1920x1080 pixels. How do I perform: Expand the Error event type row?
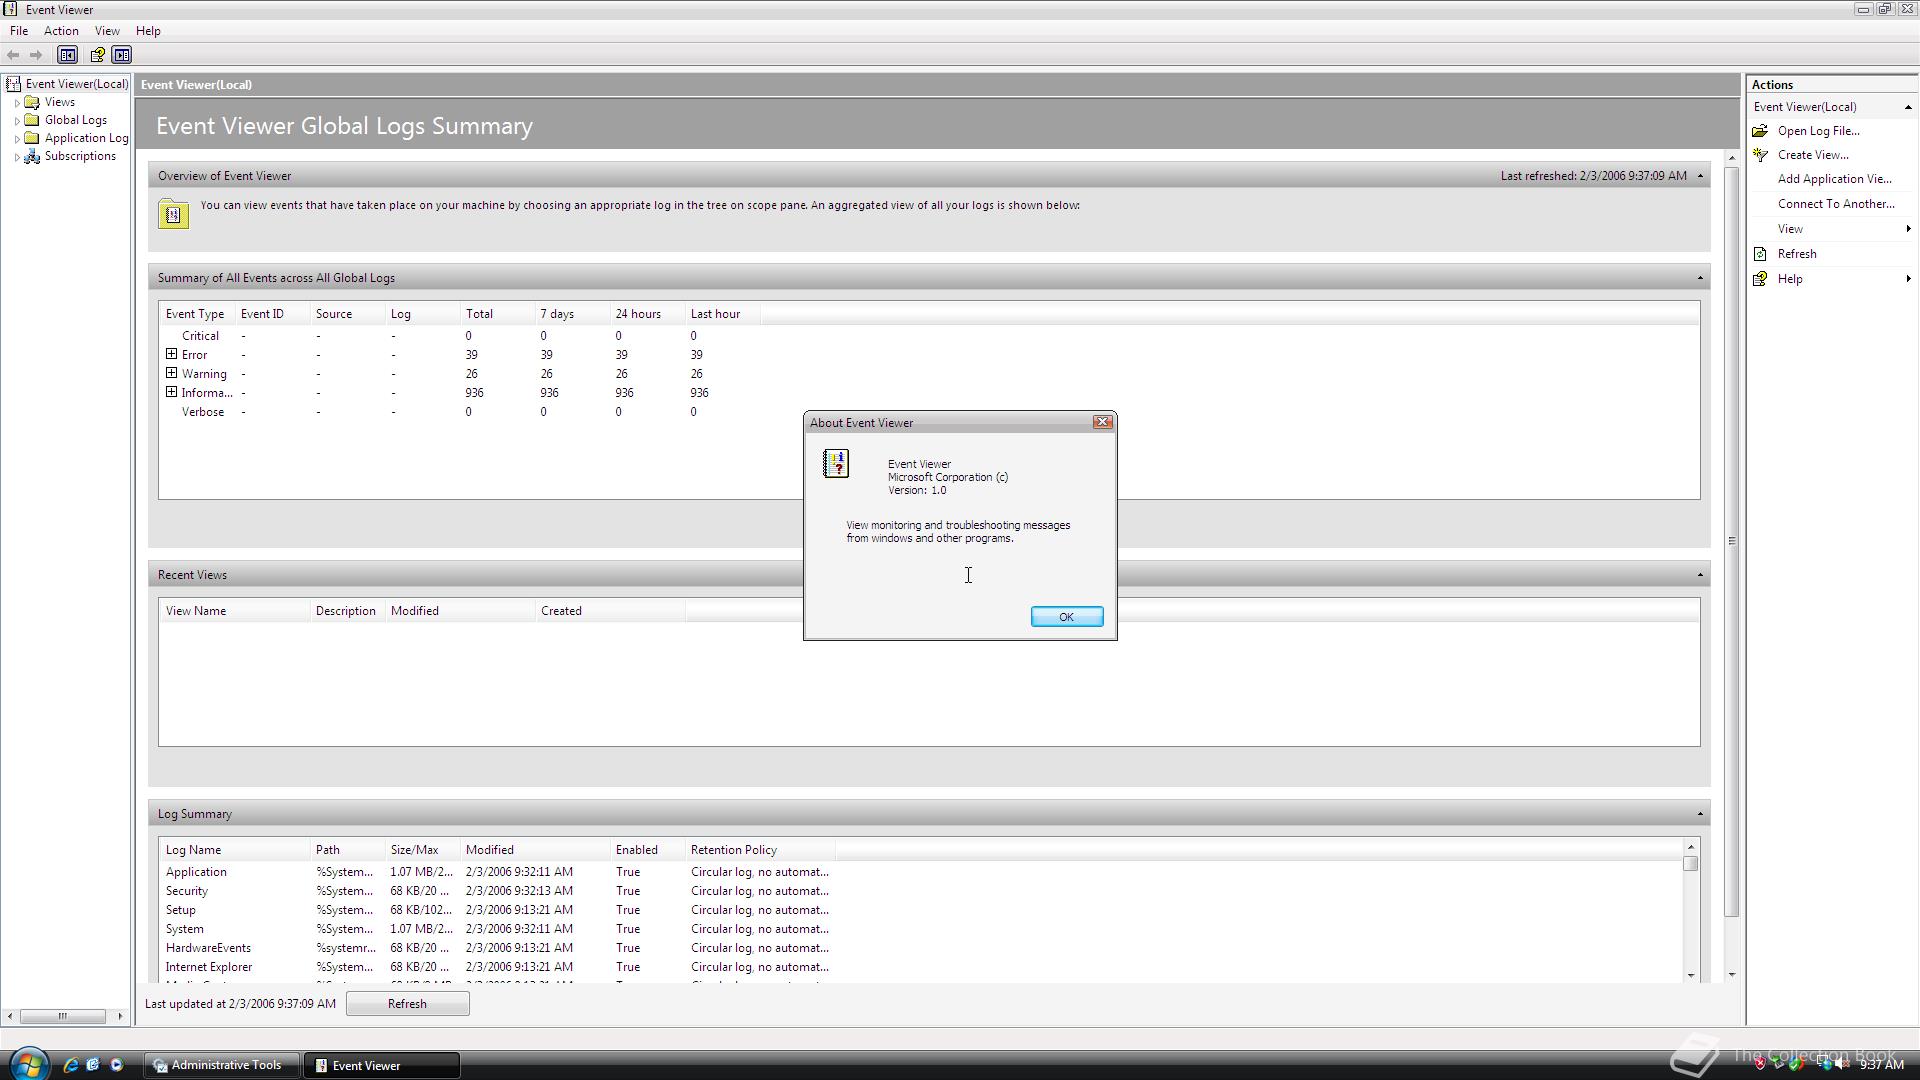click(171, 354)
